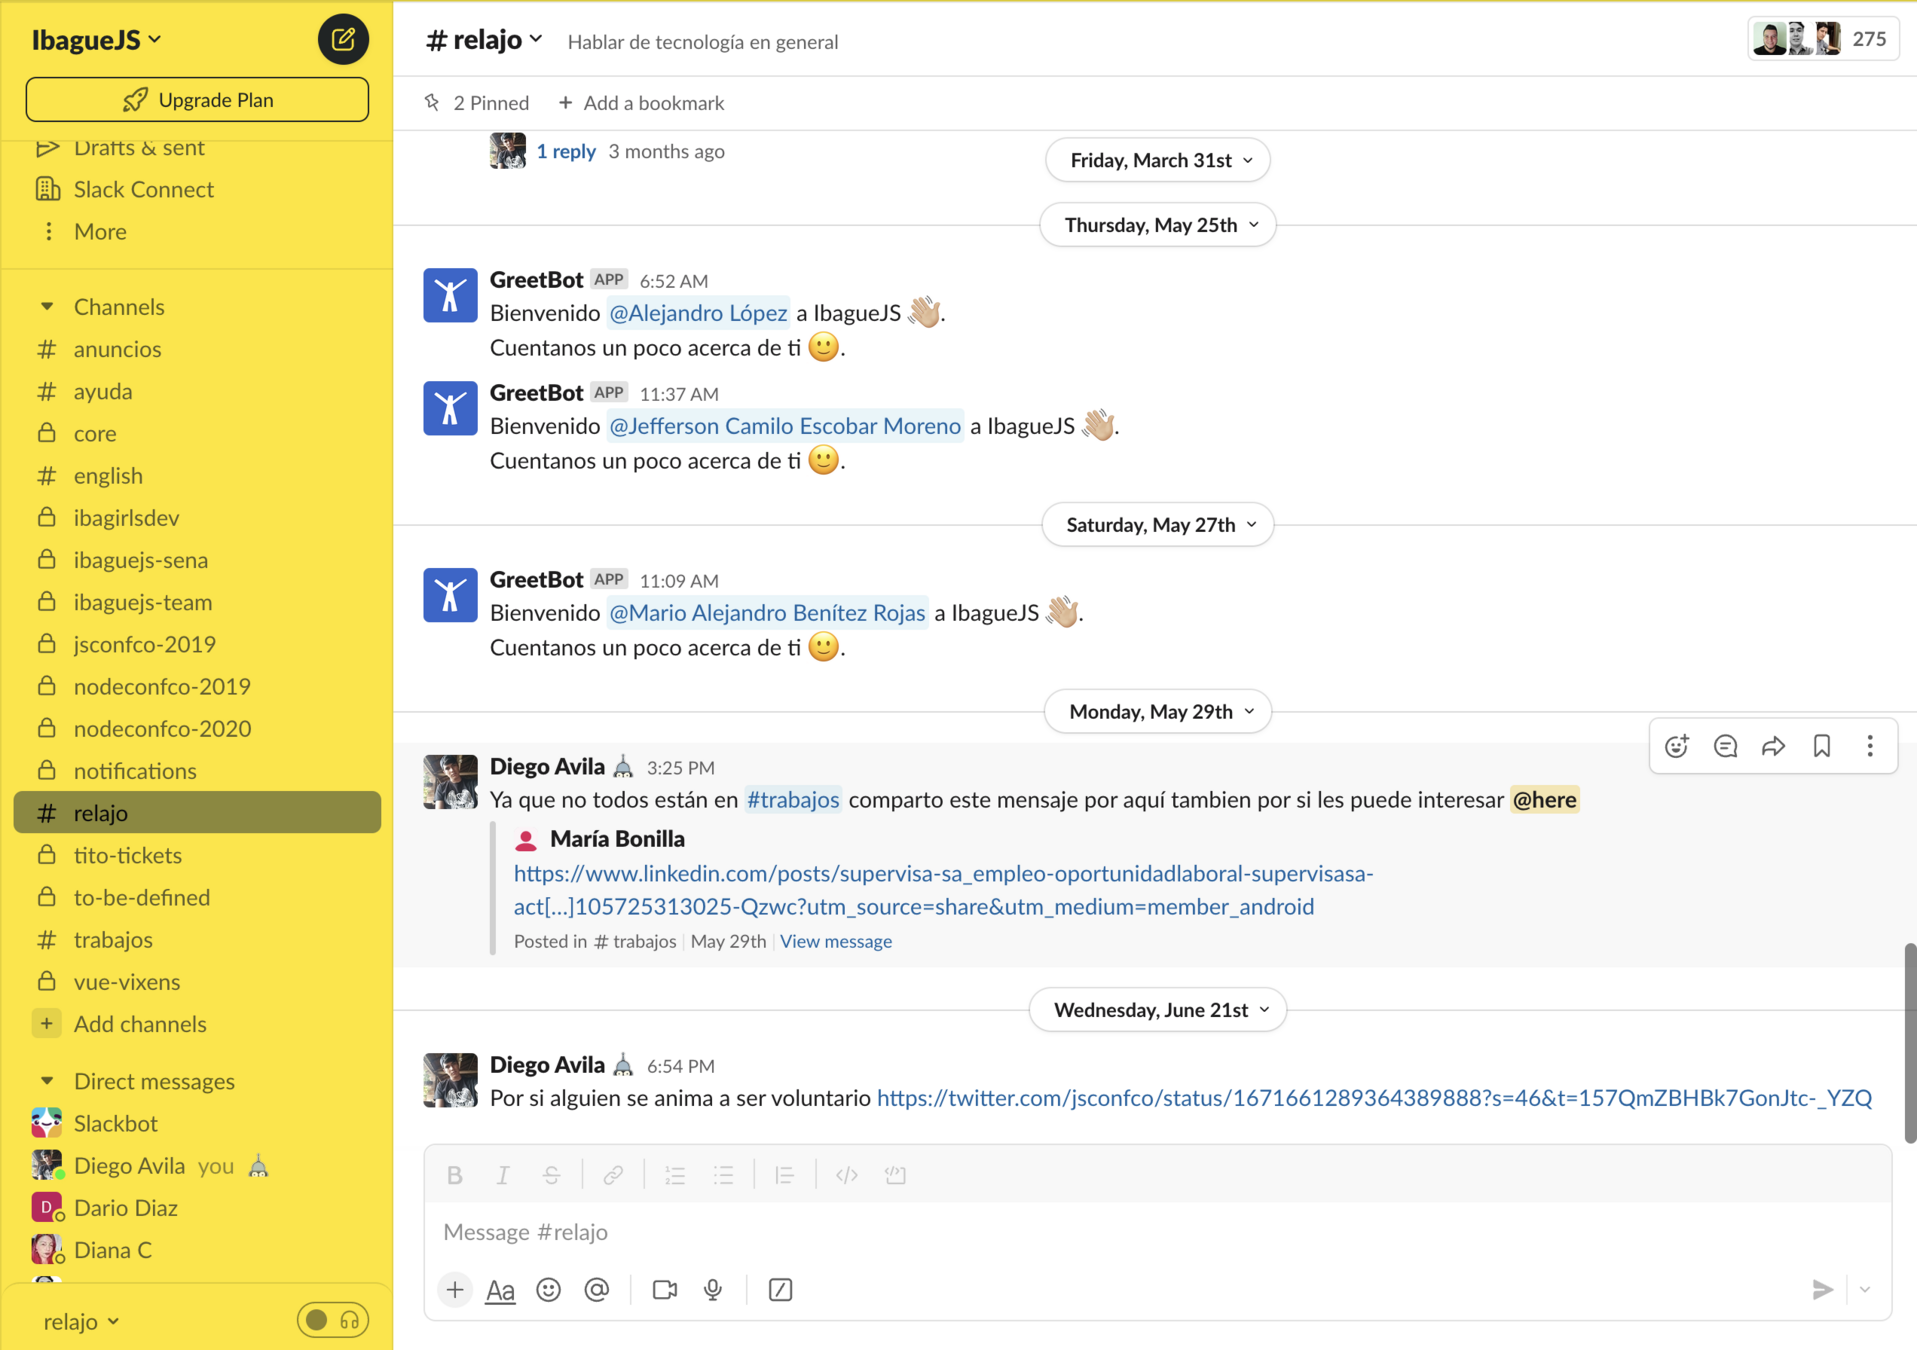The height and width of the screenshot is (1350, 1917).
Task: Save message with bookmark icon
Action: (x=1822, y=746)
